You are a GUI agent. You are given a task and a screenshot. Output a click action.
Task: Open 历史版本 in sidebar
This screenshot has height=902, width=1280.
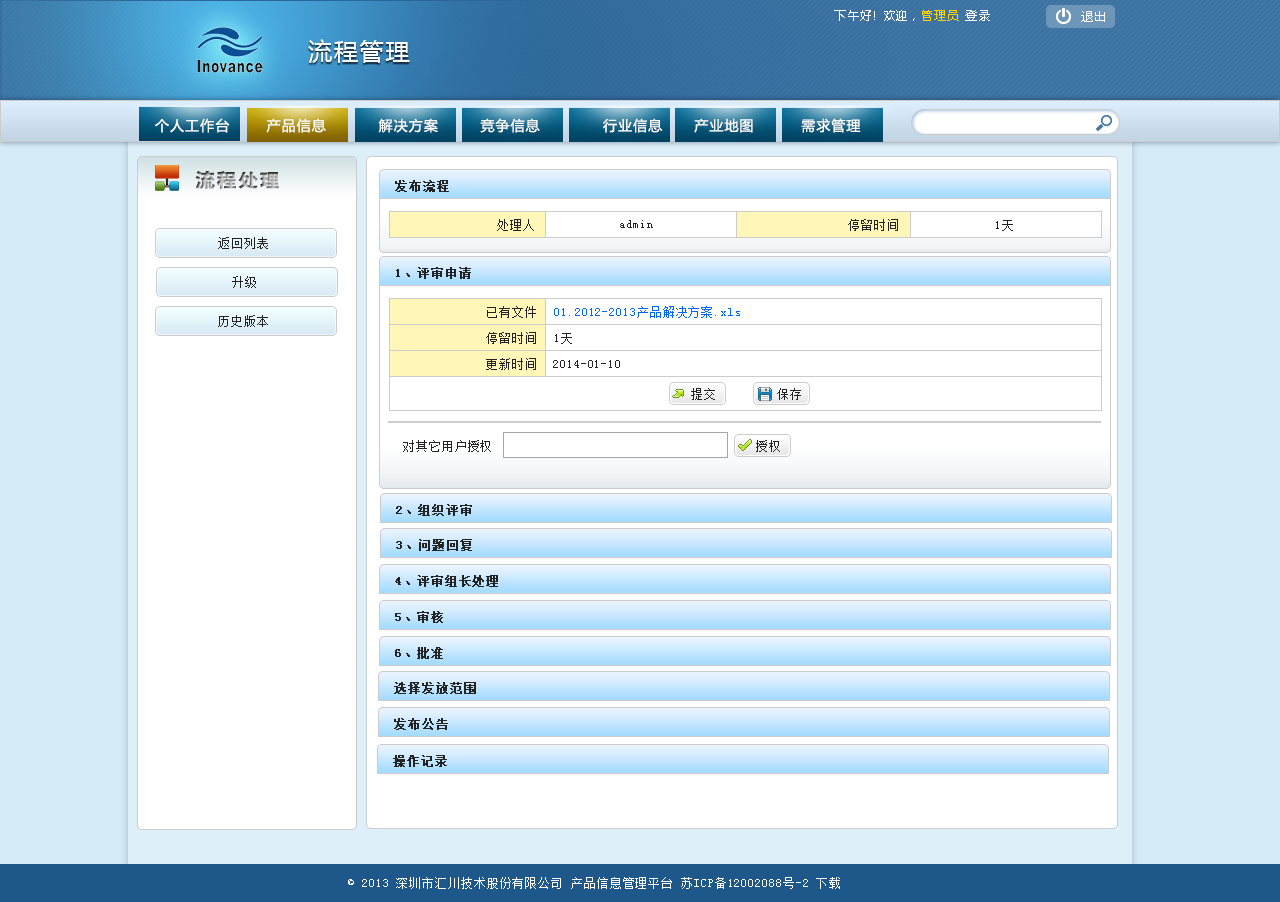[246, 321]
